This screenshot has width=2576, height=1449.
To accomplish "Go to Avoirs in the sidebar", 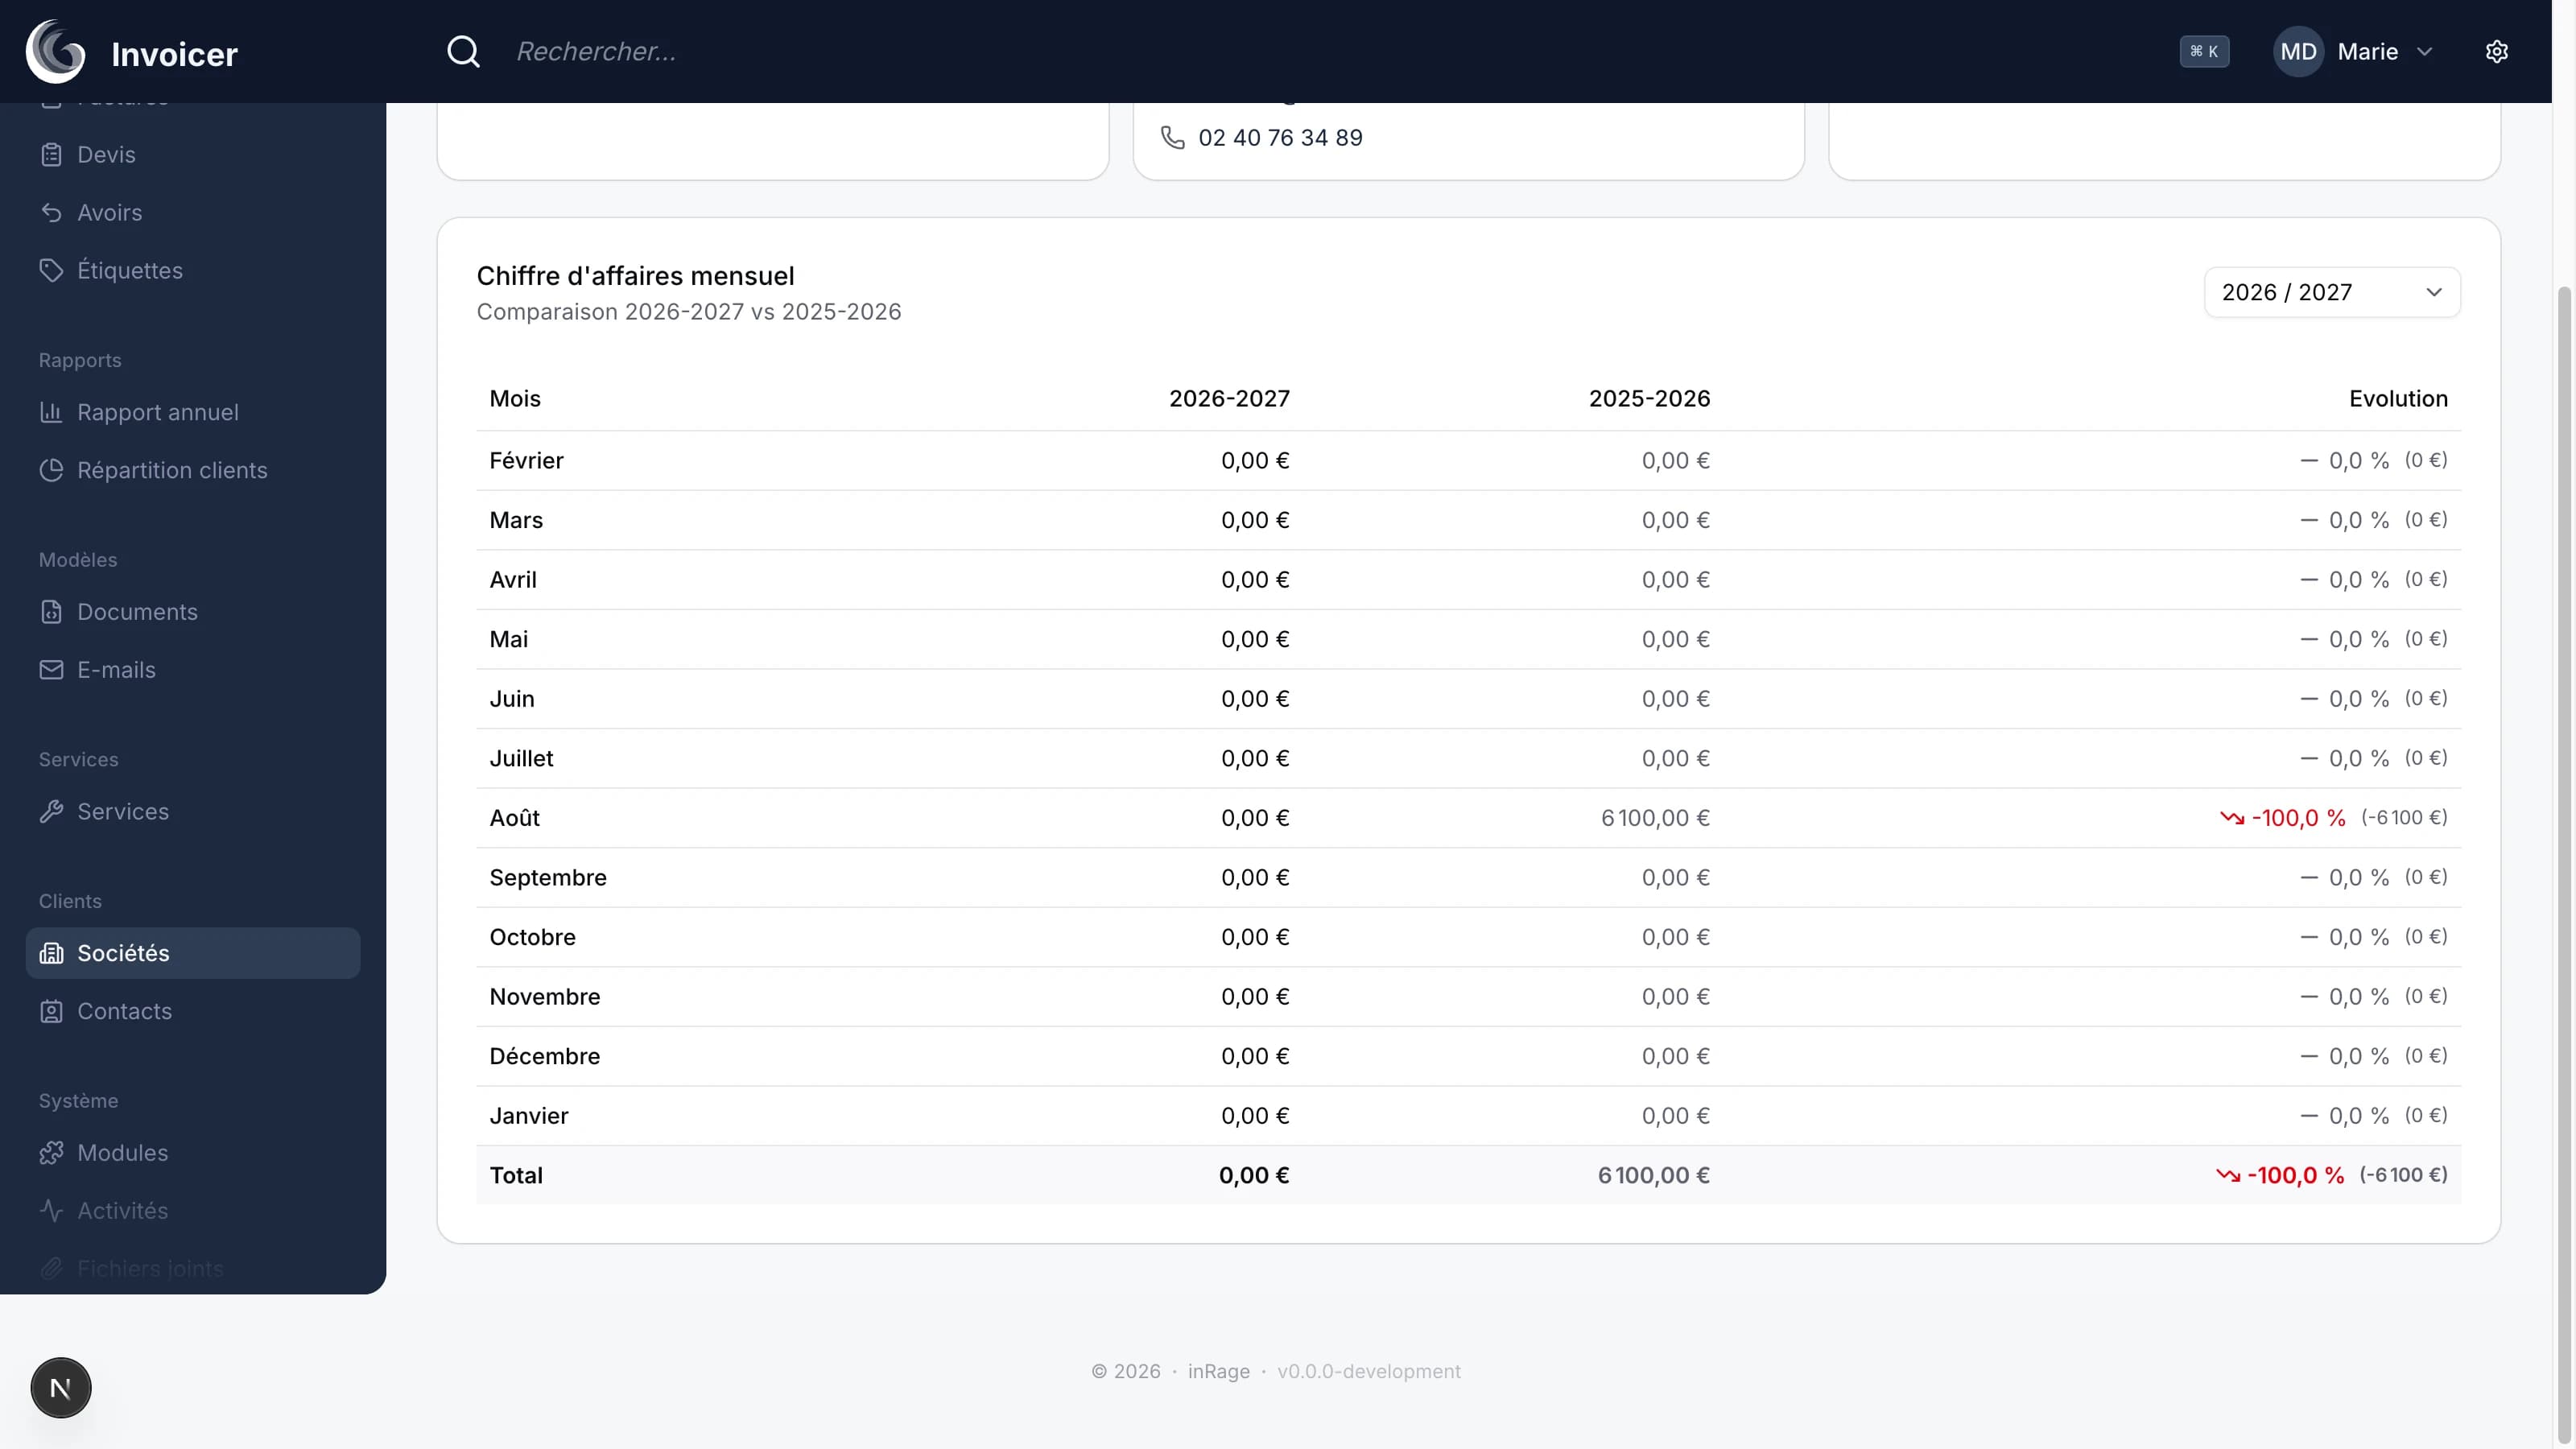I will (109, 213).
